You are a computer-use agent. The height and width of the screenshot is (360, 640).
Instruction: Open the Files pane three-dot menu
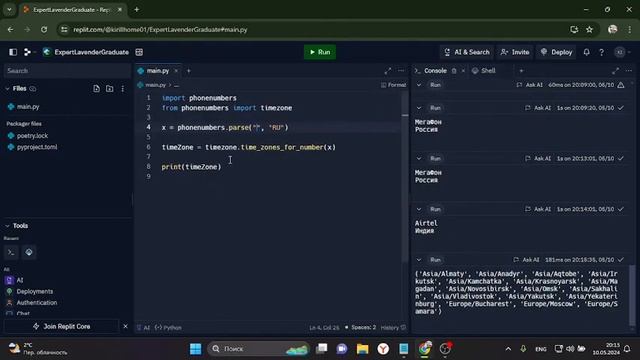(122, 89)
